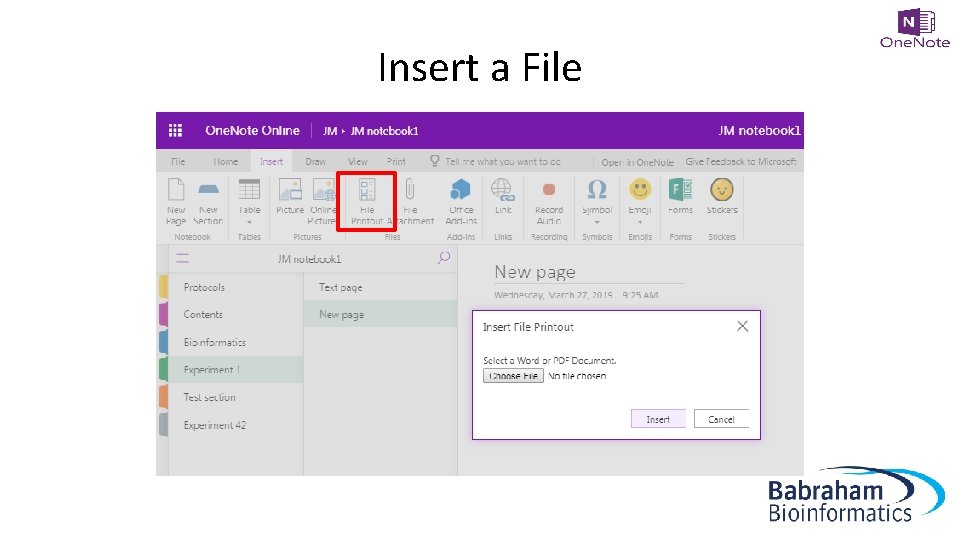Click the search magnifier icon
Screen dimensions: 960x540
click(x=444, y=258)
